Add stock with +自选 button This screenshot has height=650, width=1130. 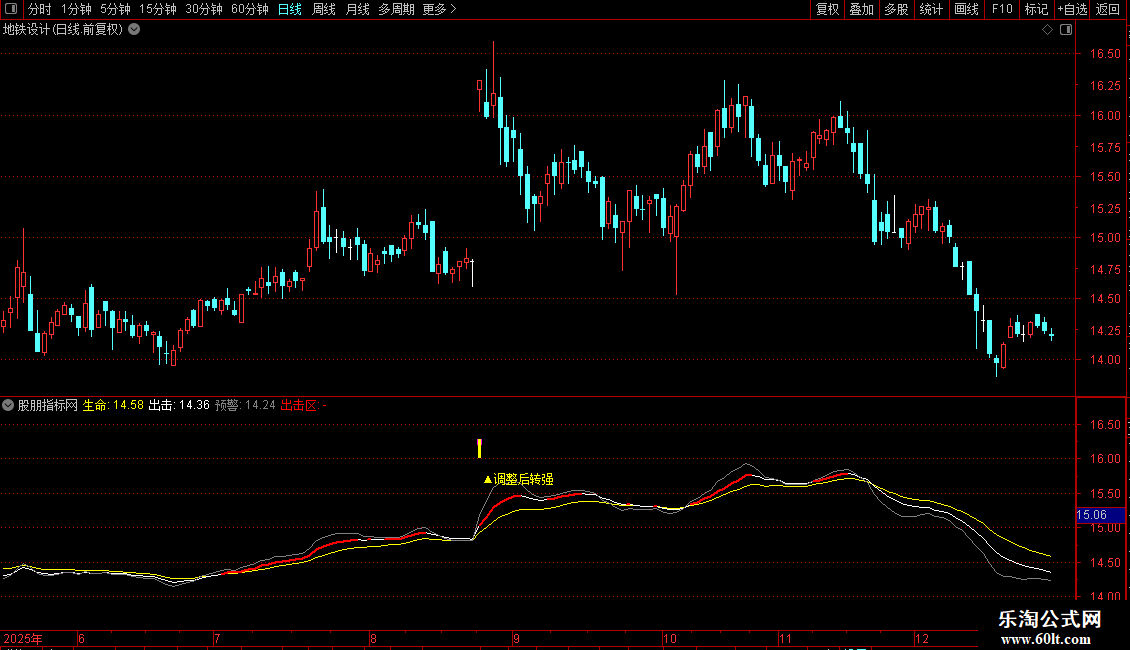click(1072, 9)
